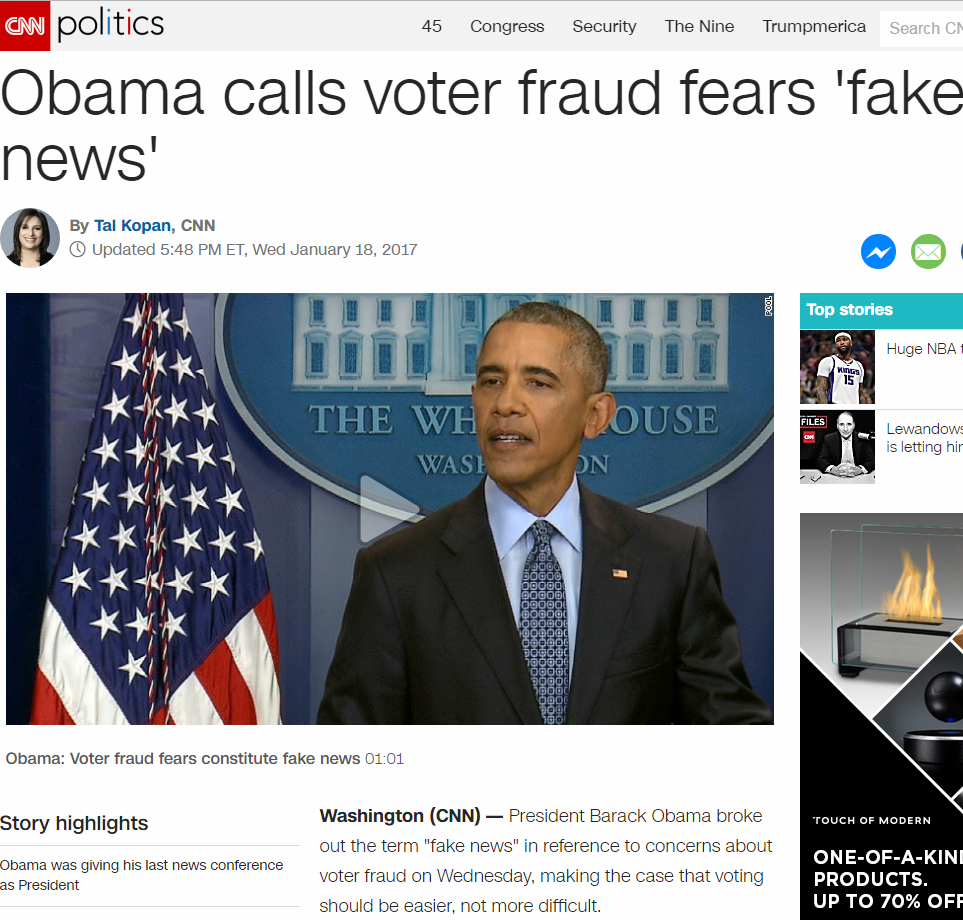Click the Search CNN input field
Image resolution: width=963 pixels, height=920 pixels.
pyautogui.click(x=921, y=28)
